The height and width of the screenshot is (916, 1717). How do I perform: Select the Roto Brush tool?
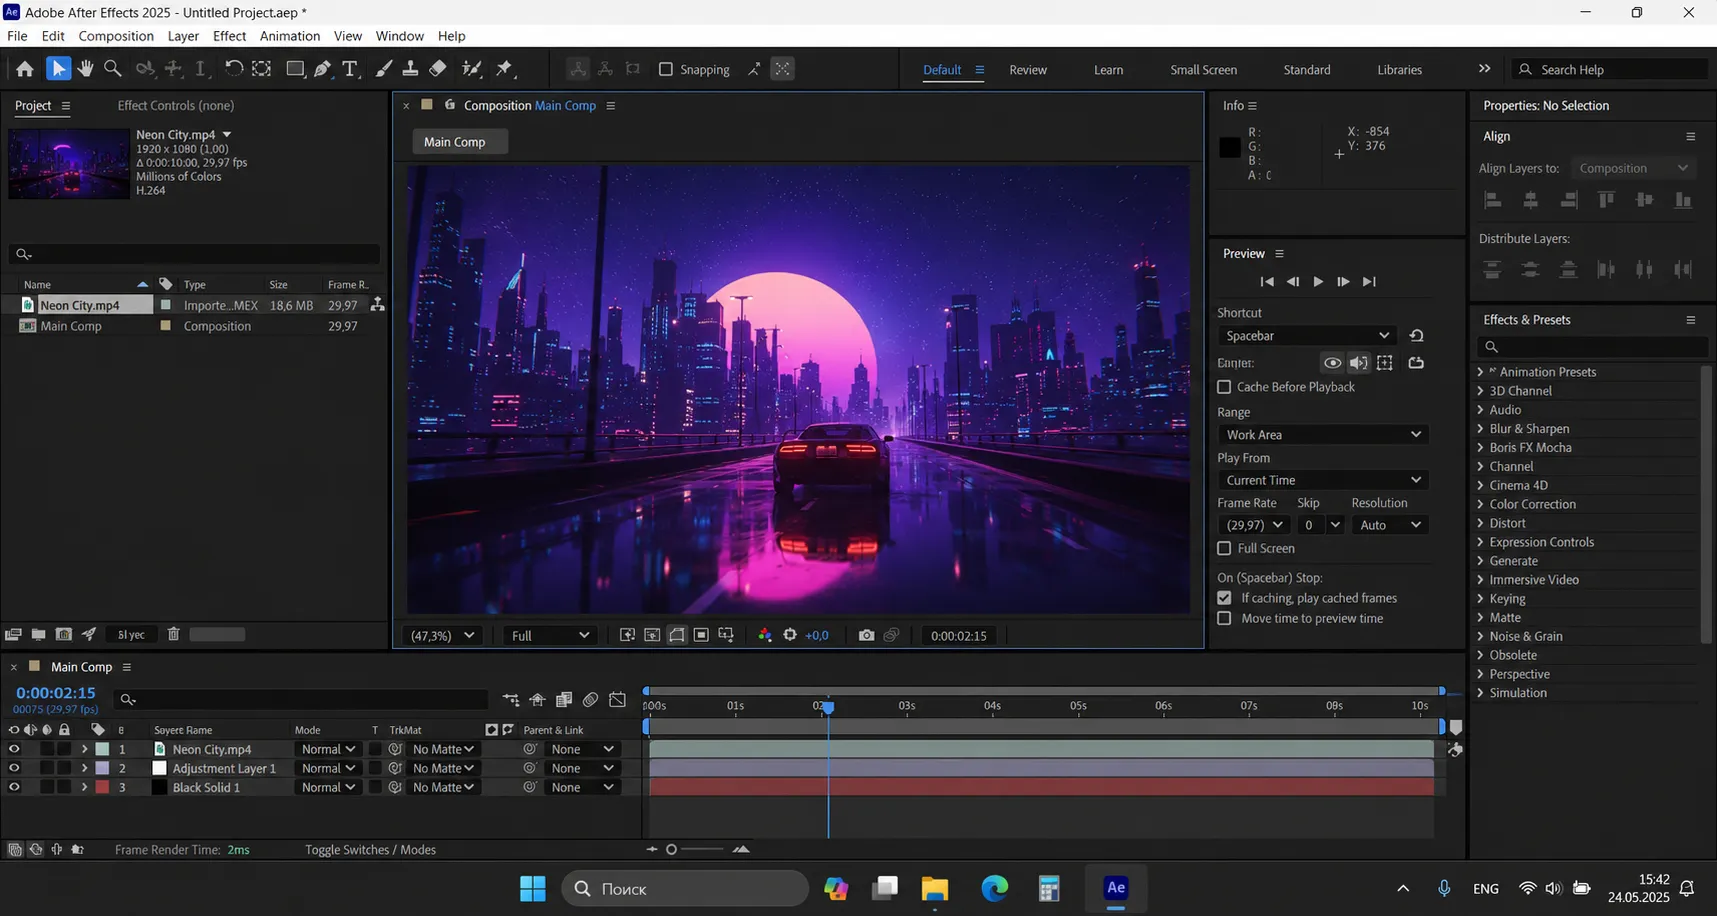472,69
